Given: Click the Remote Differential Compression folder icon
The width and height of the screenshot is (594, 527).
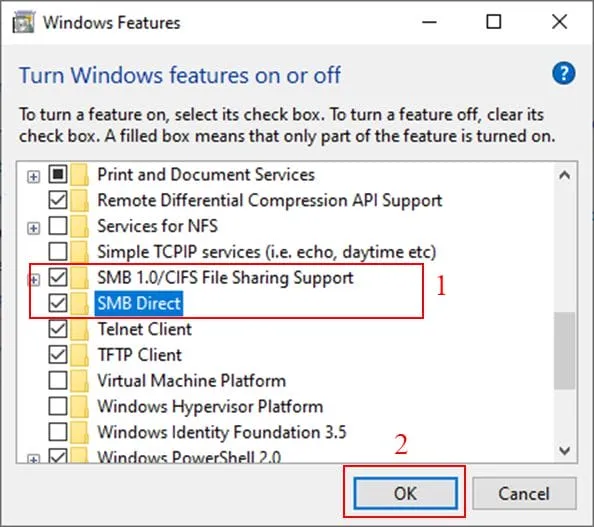Looking at the screenshot, I should pyautogui.click(x=79, y=200).
